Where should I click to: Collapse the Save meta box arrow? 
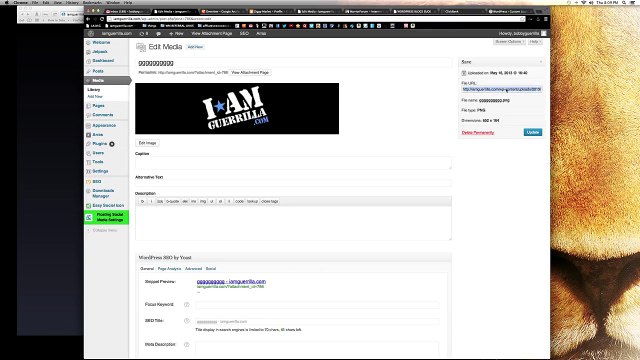pyautogui.click(x=541, y=62)
